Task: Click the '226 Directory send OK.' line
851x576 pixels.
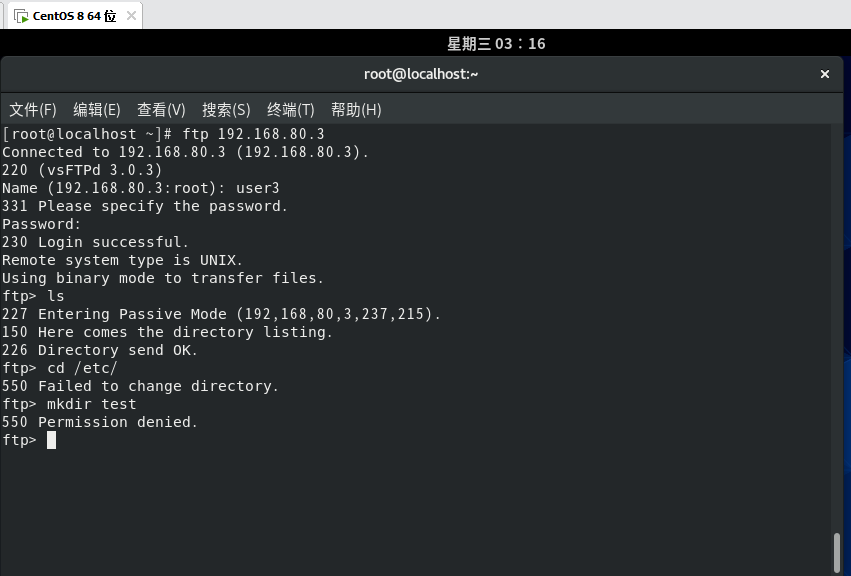Action: point(100,350)
